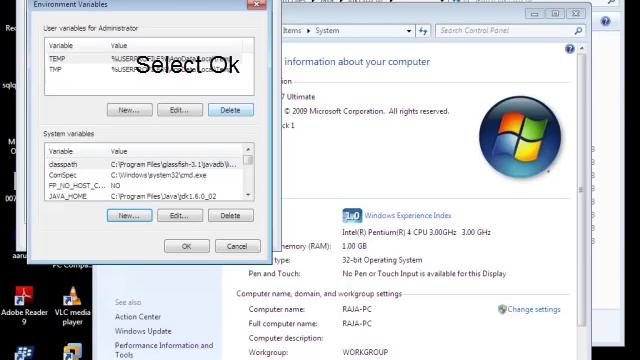
Task: Click the help icon in System window
Action: click(x=570, y=49)
